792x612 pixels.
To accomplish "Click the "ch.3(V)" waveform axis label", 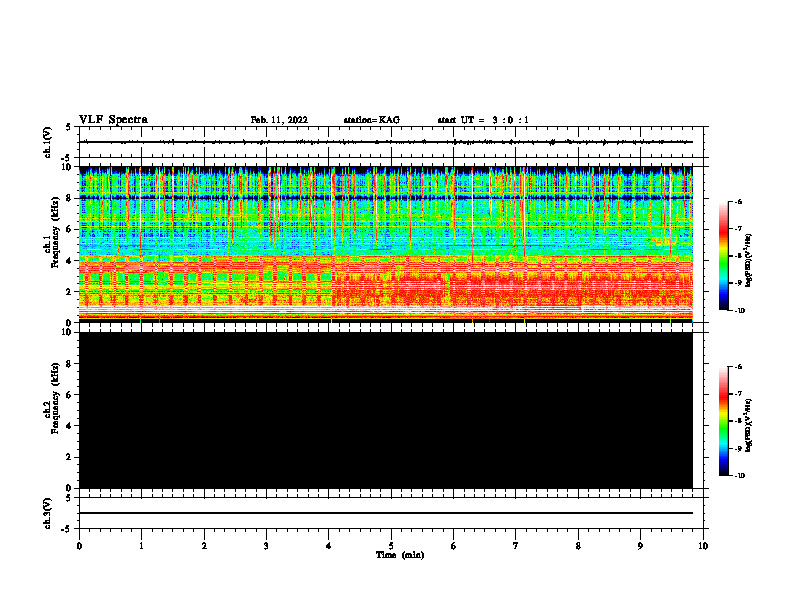I will [x=48, y=513].
